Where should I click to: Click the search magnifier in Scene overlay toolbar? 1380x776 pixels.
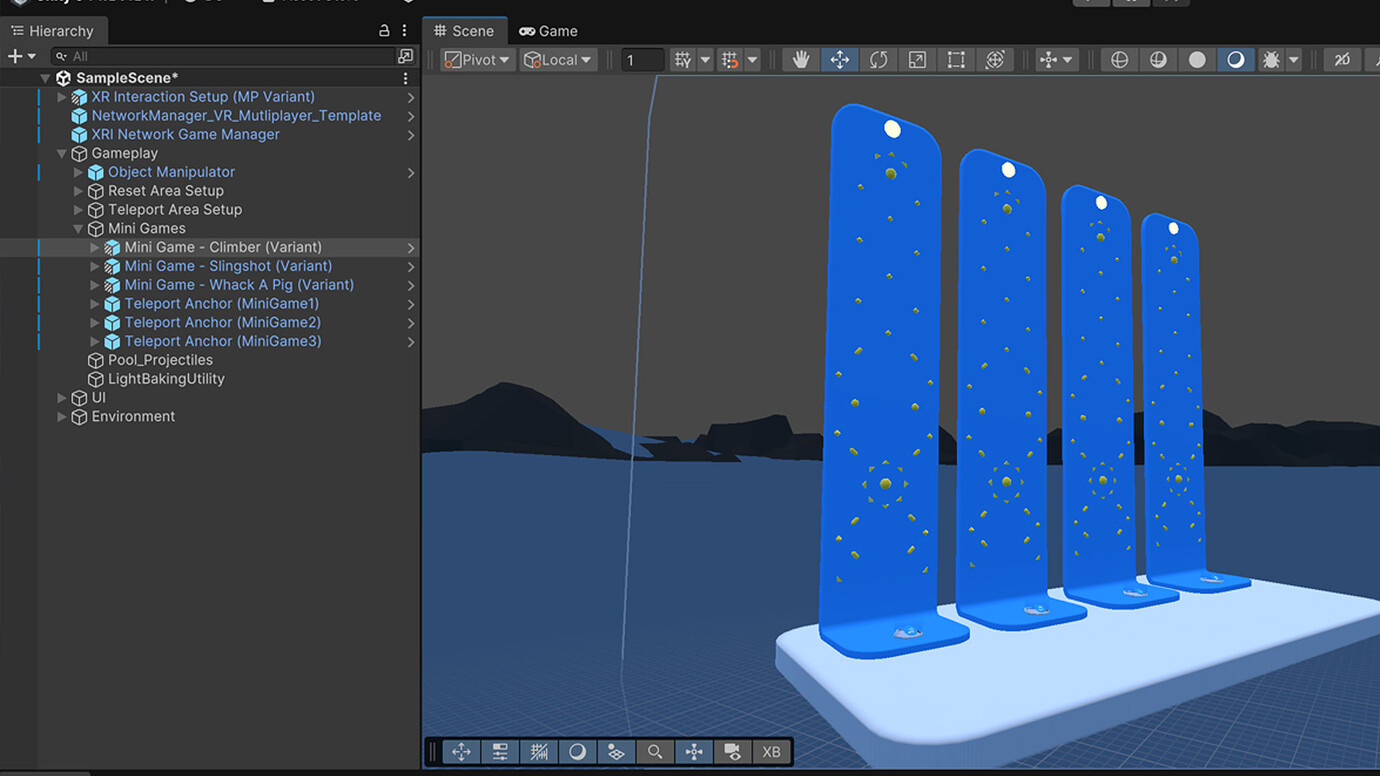654,751
